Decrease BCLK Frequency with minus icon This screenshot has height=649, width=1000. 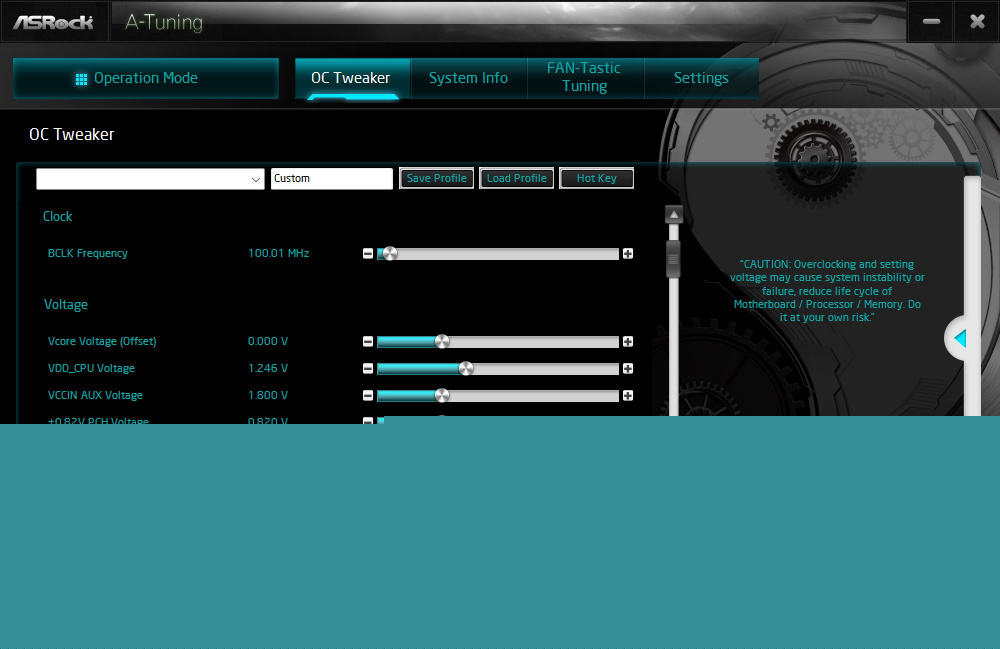(x=368, y=254)
